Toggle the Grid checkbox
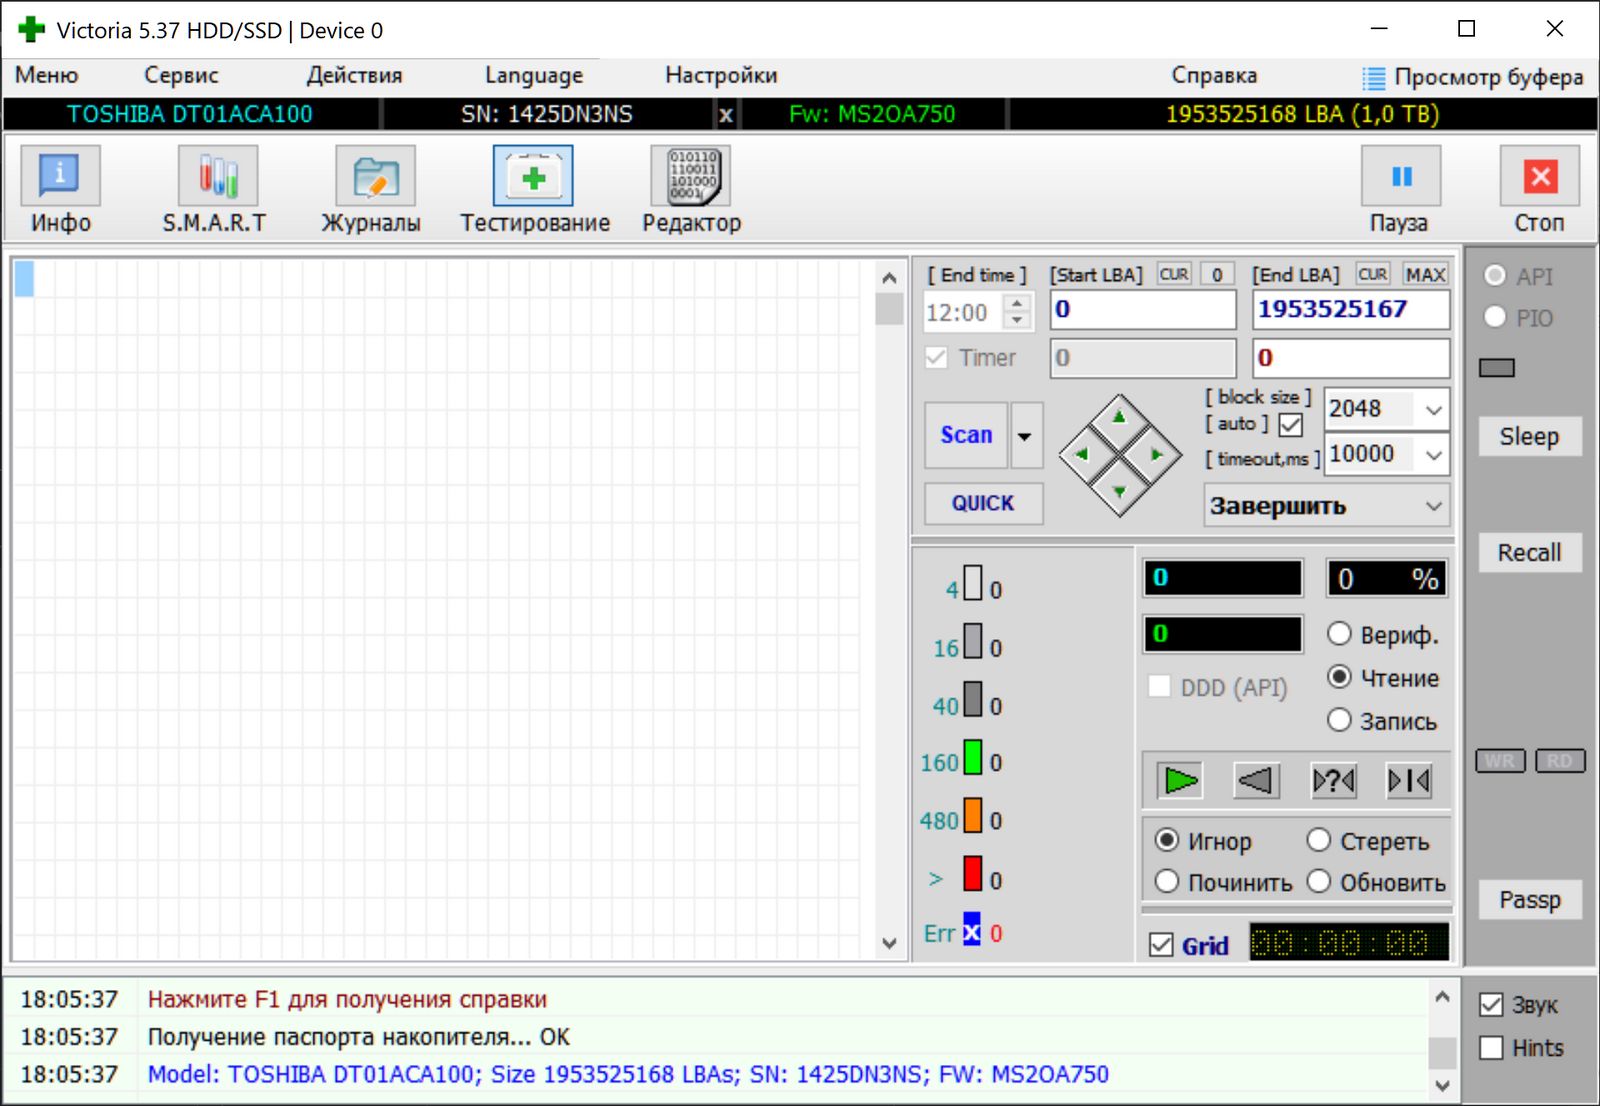Screen dimensions: 1600x1106 [1161, 945]
